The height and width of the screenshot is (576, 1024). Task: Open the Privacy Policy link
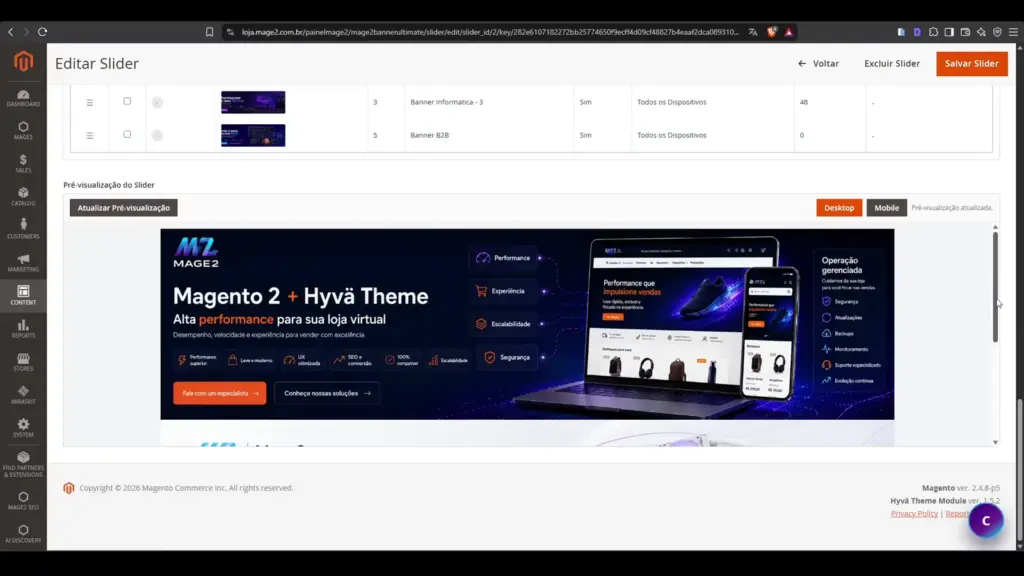coord(914,514)
